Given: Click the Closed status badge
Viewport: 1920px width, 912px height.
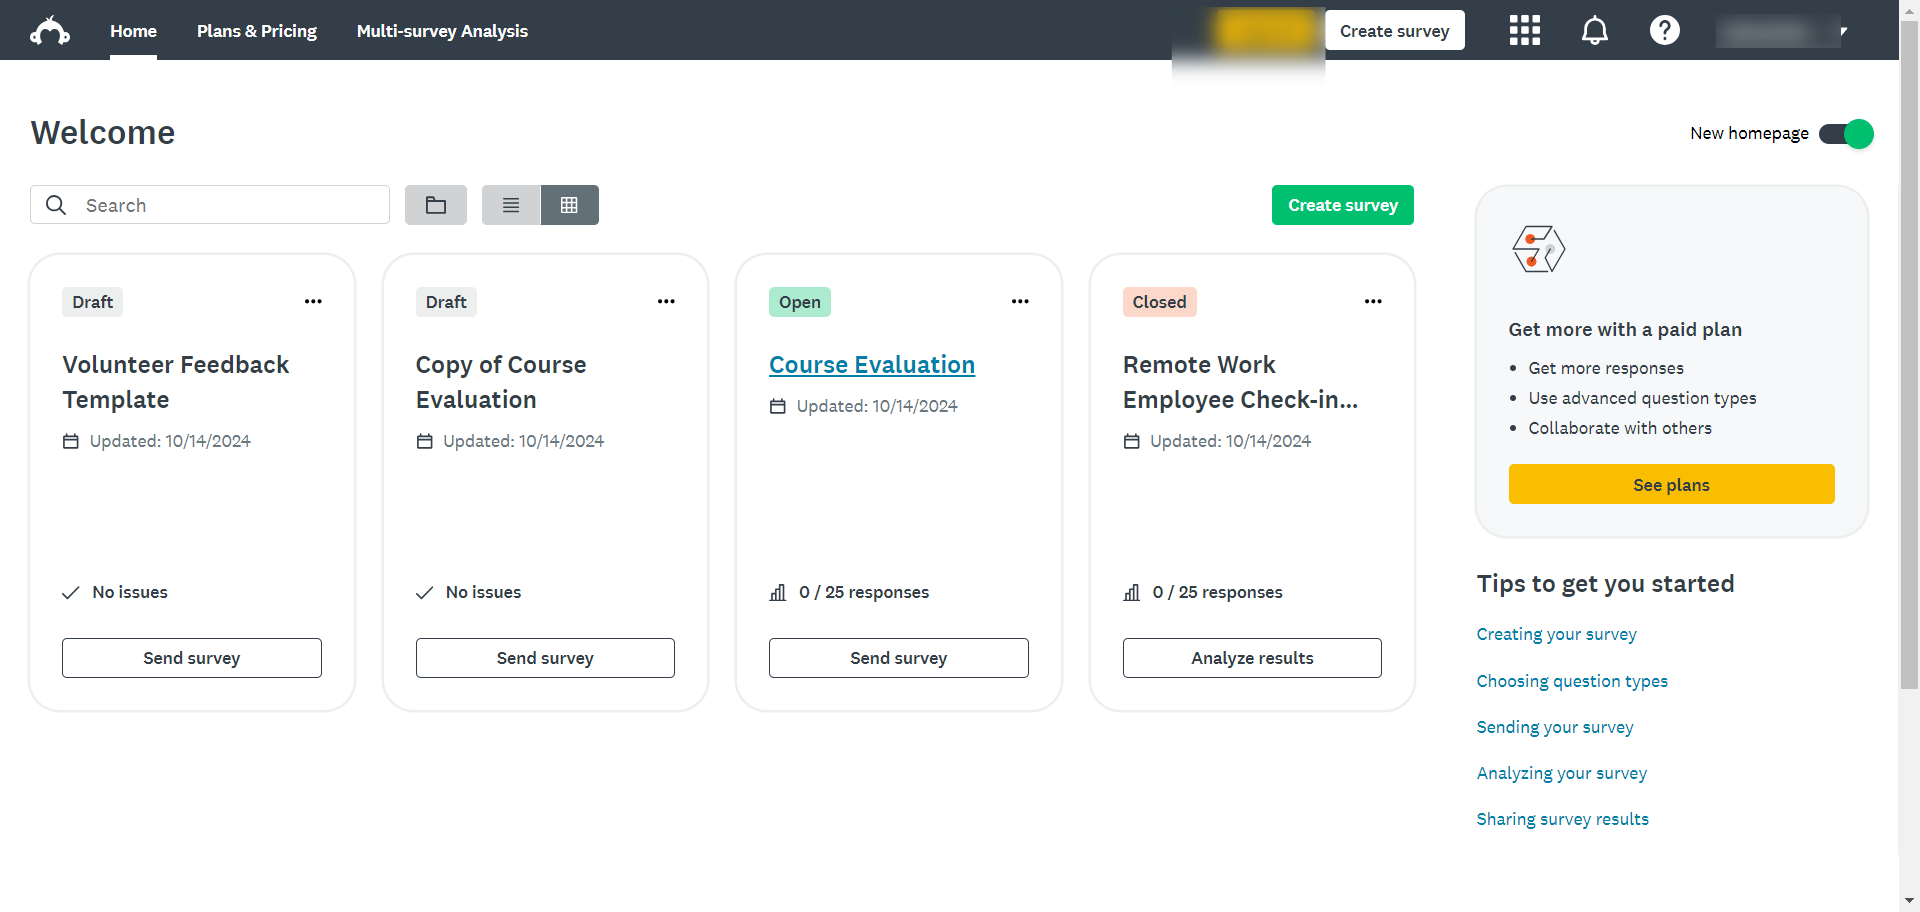Looking at the screenshot, I should point(1160,302).
